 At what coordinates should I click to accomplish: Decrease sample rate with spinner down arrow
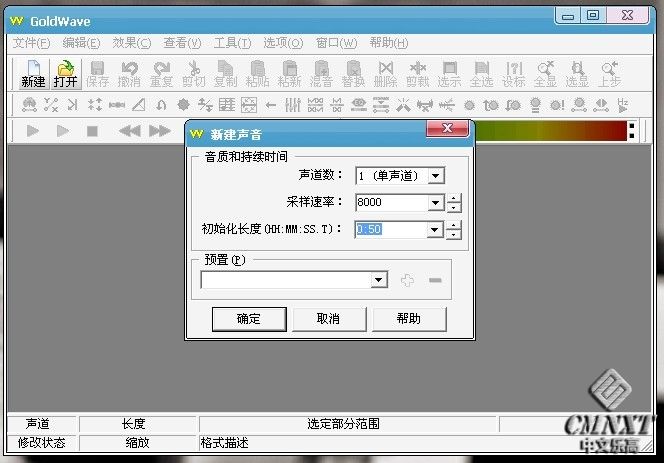click(x=454, y=208)
